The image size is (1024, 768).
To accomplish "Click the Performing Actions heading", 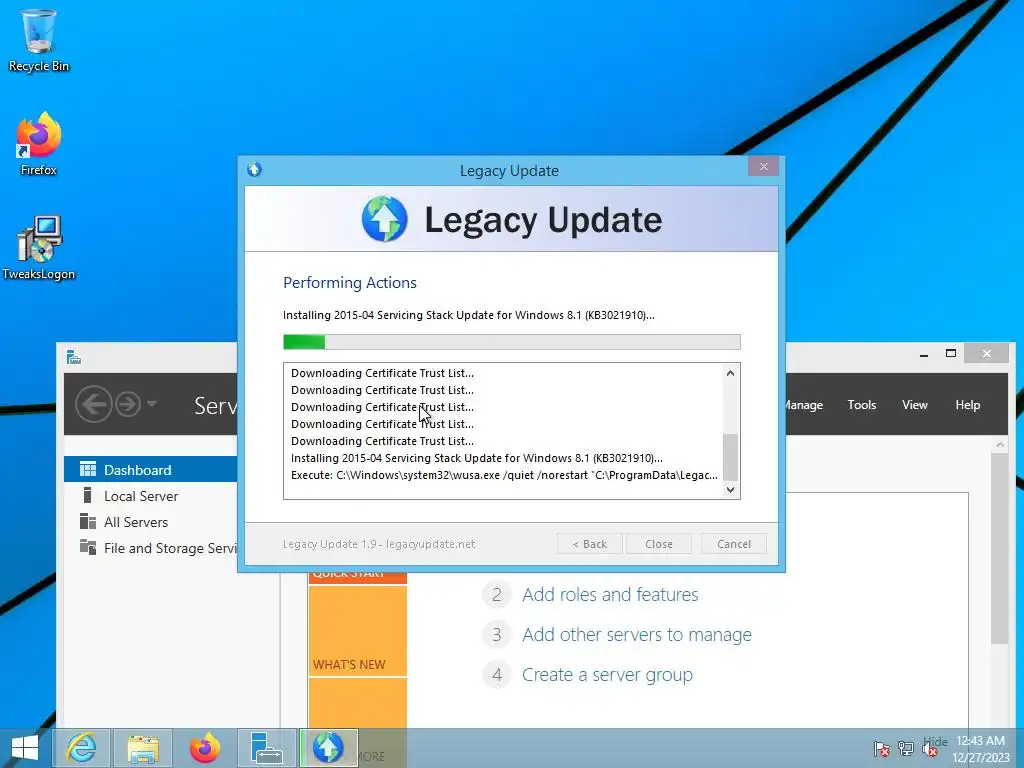I will click(x=349, y=283).
